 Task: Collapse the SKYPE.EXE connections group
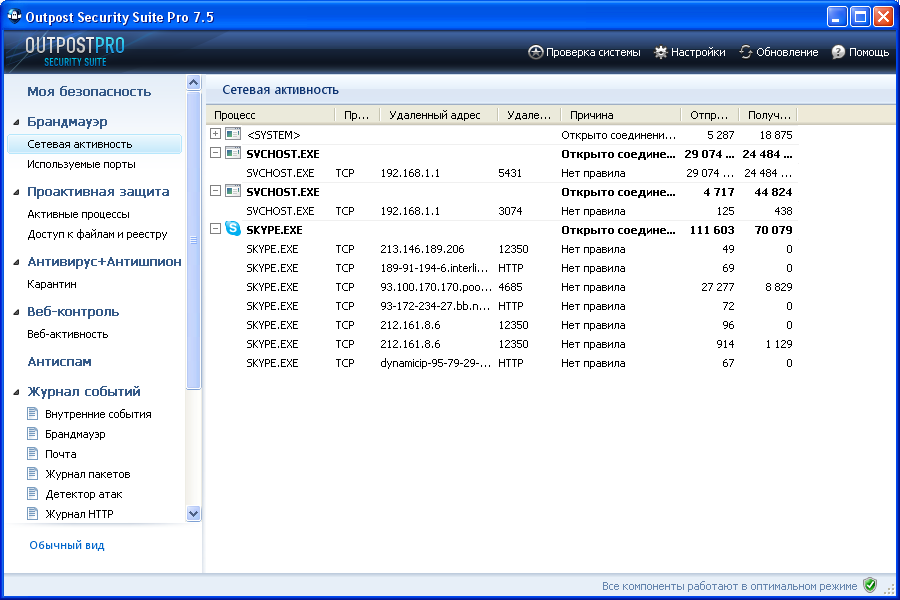click(215, 229)
